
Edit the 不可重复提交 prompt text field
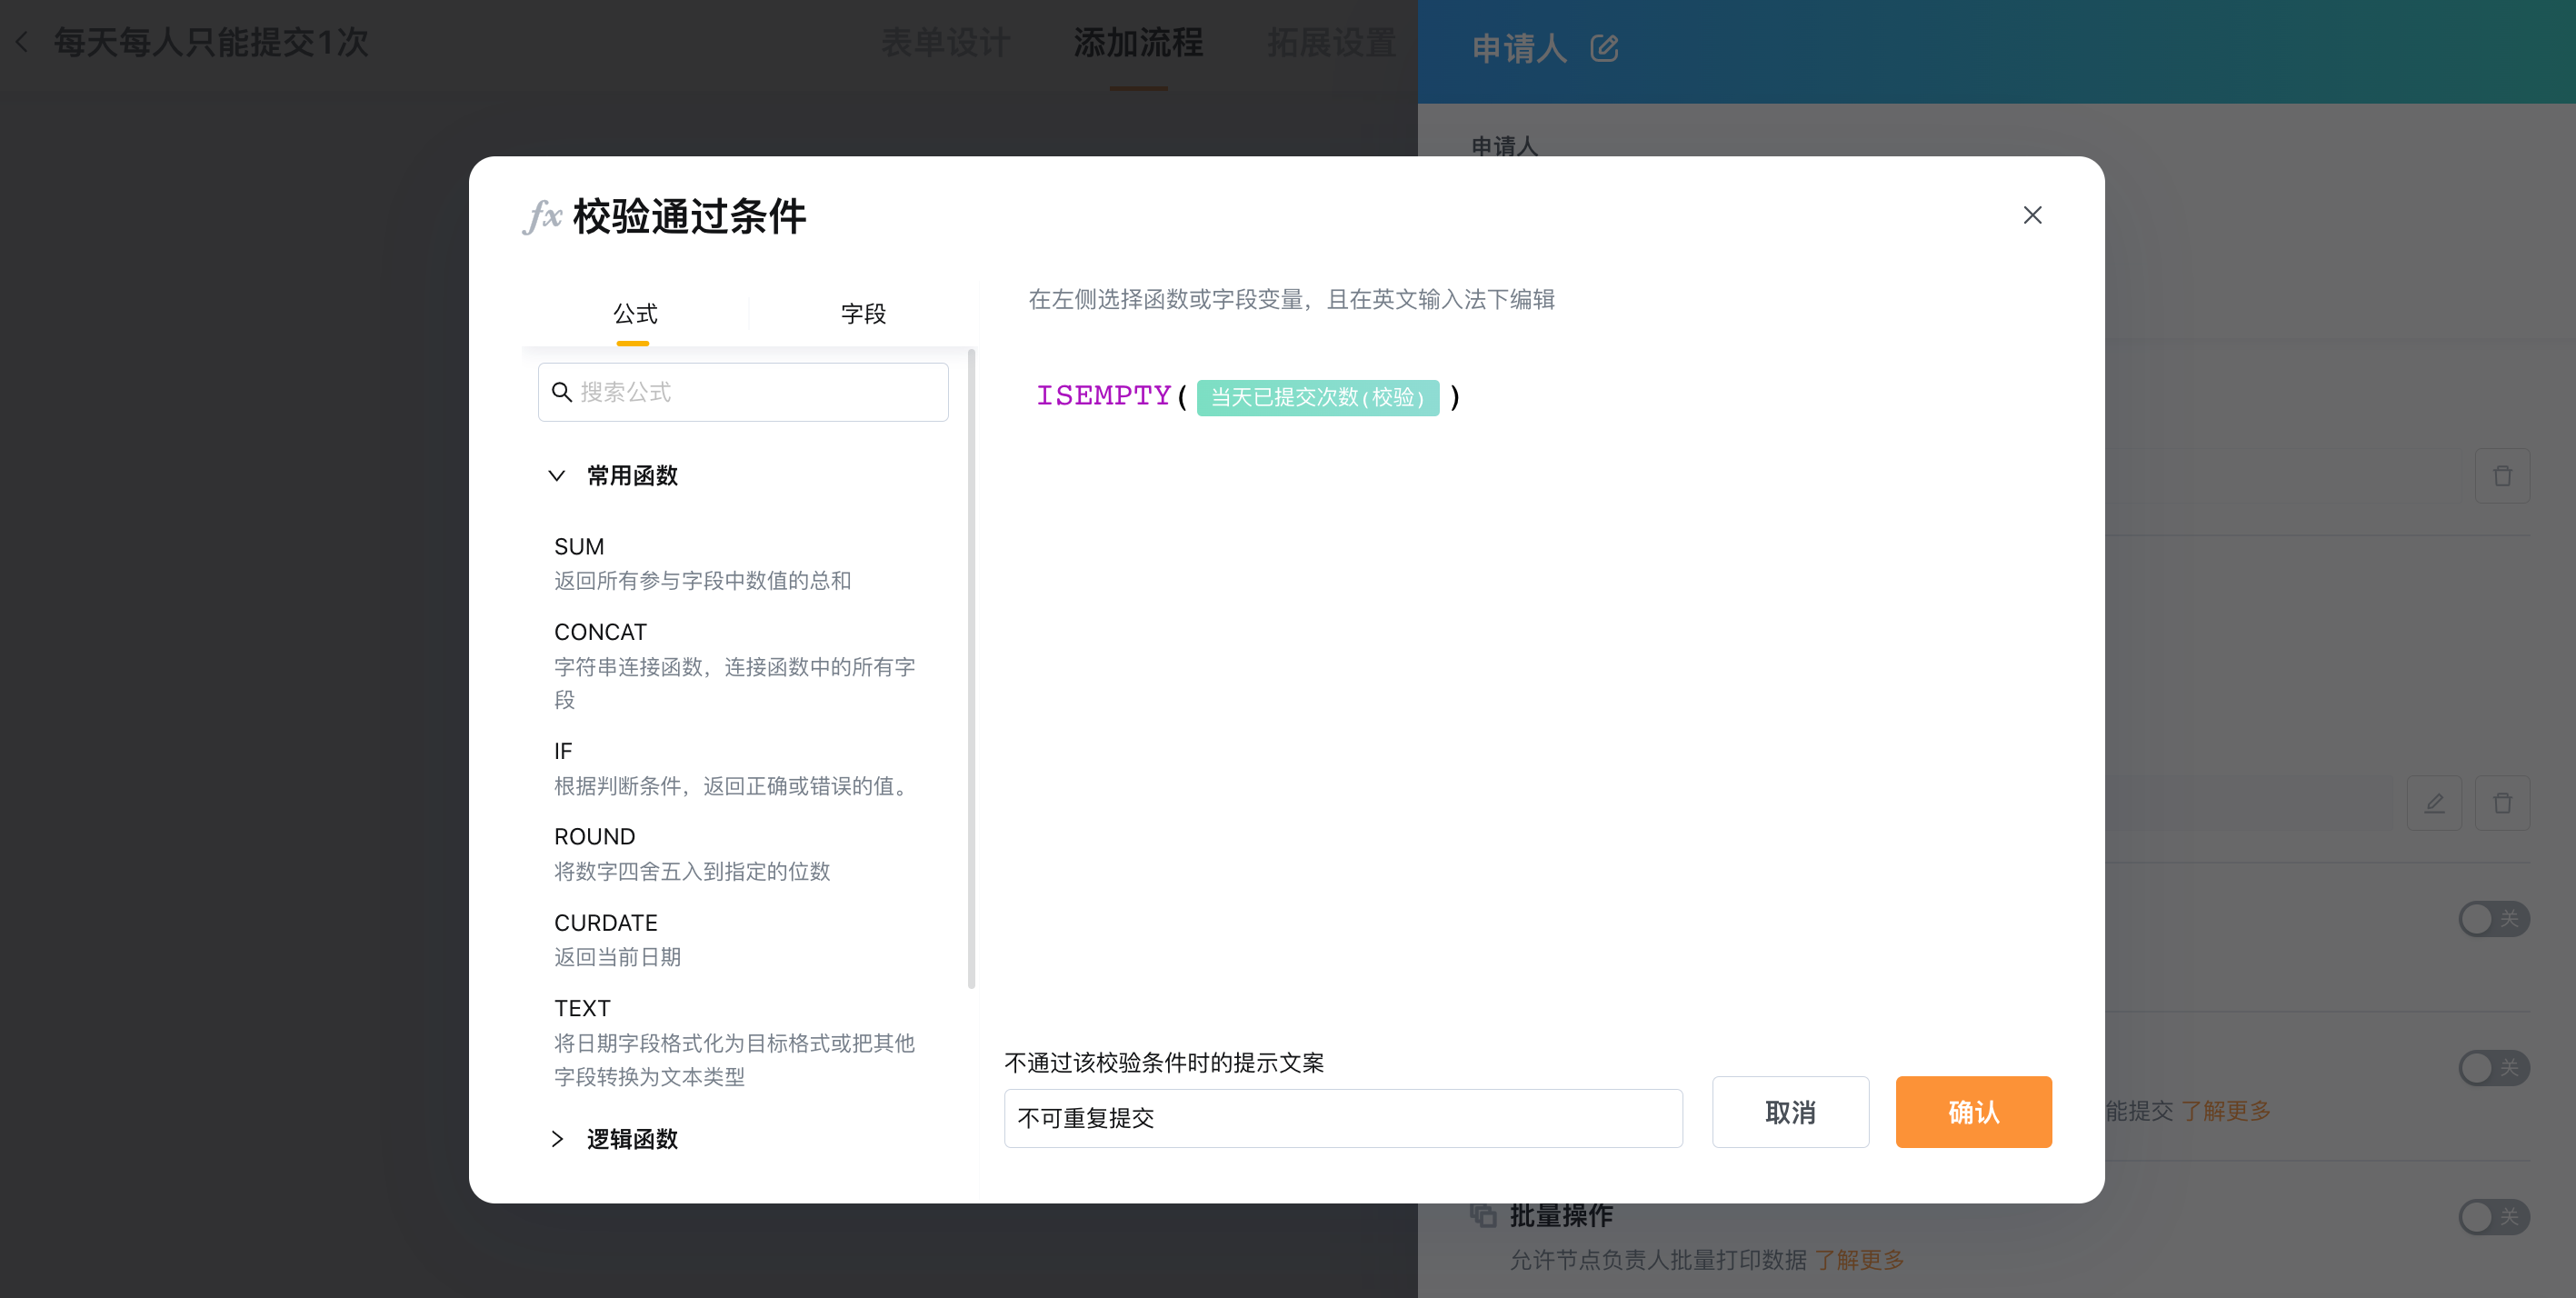[1342, 1118]
